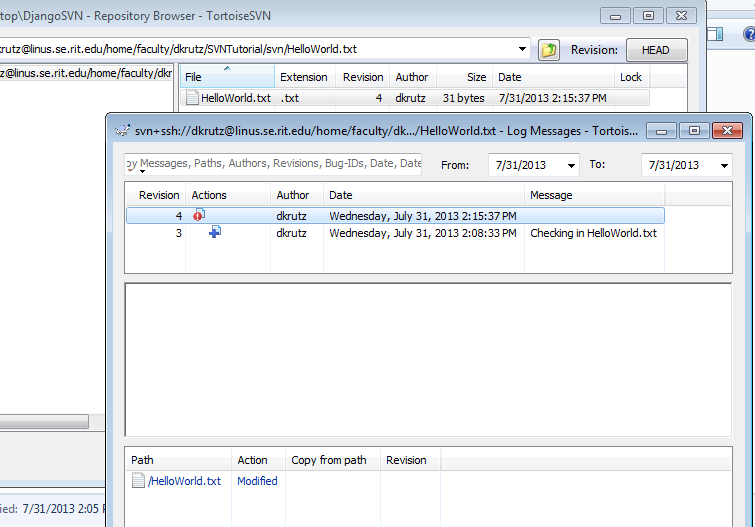Select revision 4 modified action icon
The image size is (755, 527).
pyautogui.click(x=199, y=215)
